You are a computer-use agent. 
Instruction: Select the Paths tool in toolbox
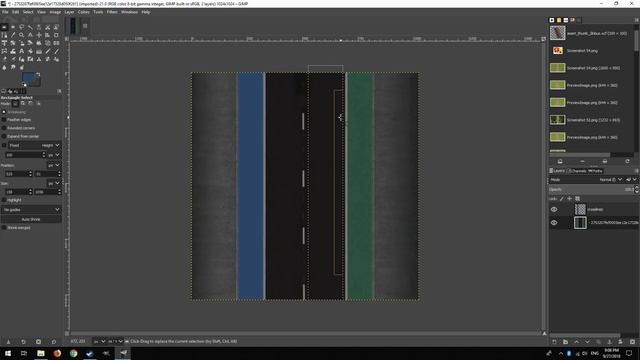click(x=4, y=35)
